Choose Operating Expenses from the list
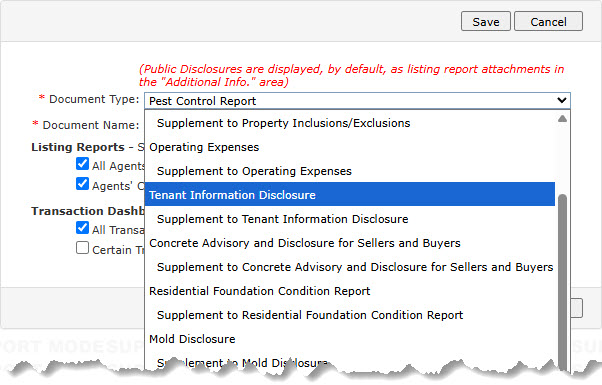This screenshot has height=385, width=602. tap(350, 147)
